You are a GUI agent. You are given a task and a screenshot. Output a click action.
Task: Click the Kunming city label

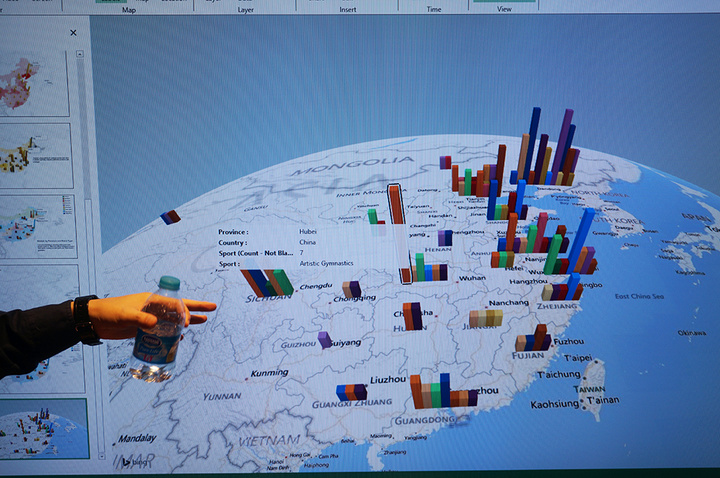270,373
